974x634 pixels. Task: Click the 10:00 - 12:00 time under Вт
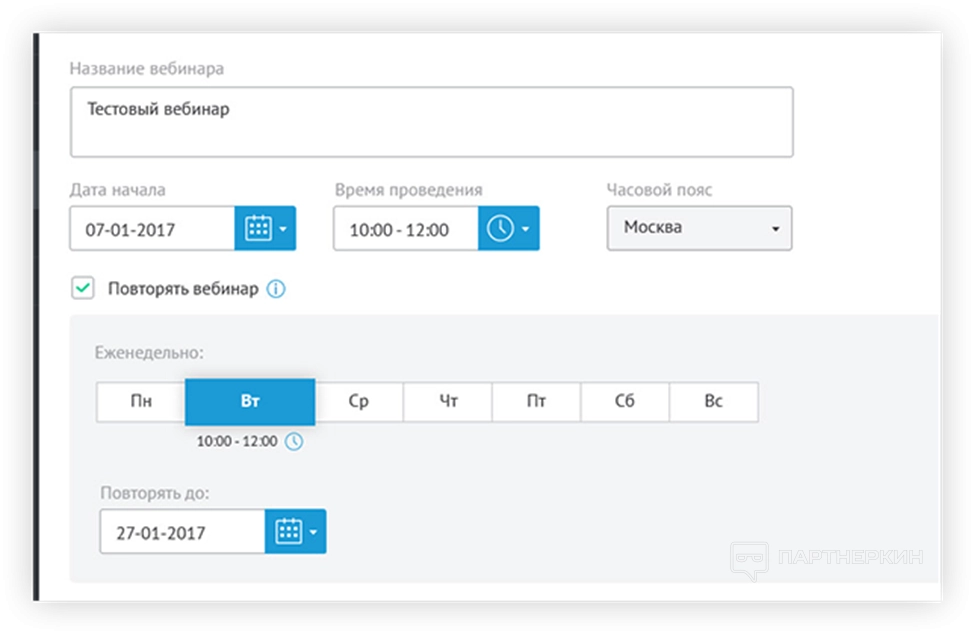click(237, 441)
